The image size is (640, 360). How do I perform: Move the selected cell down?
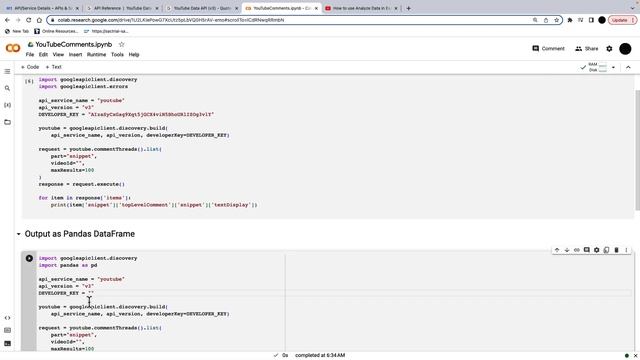coord(567,250)
